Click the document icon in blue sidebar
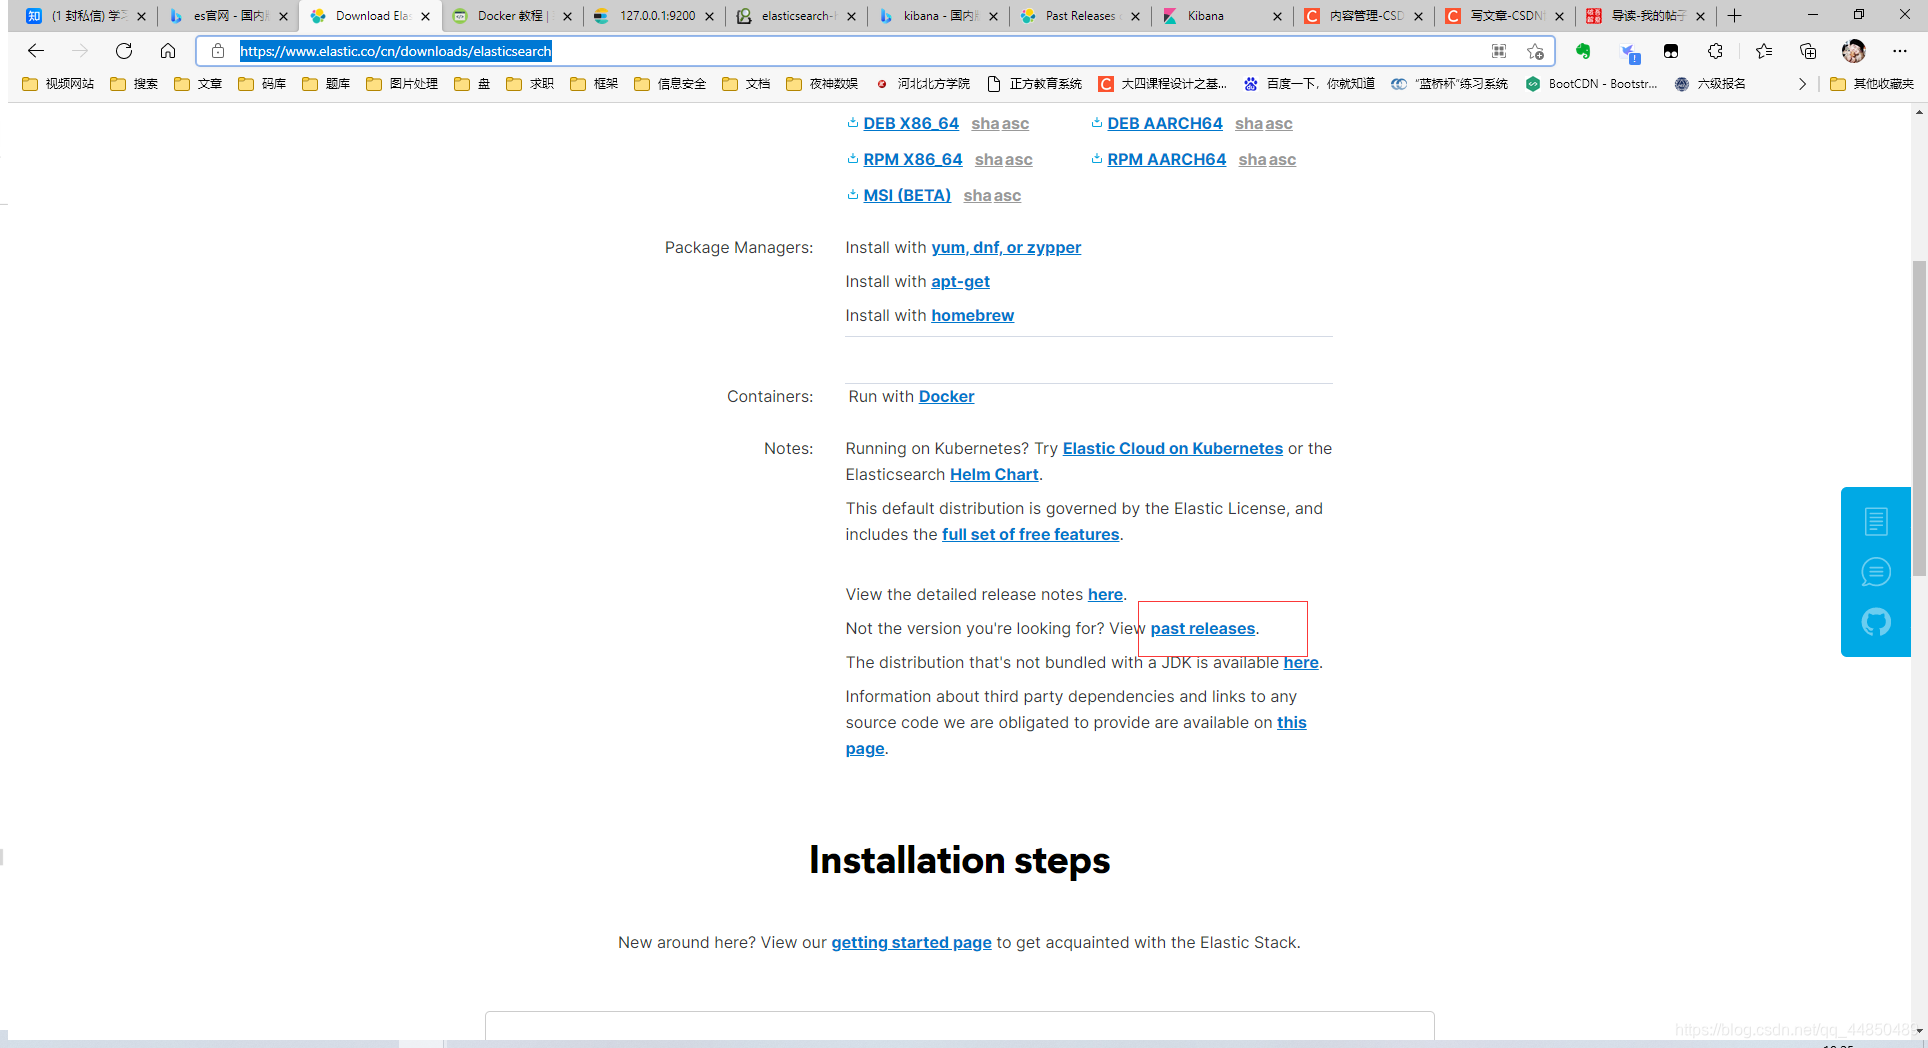The width and height of the screenshot is (1928, 1048). [1876, 521]
